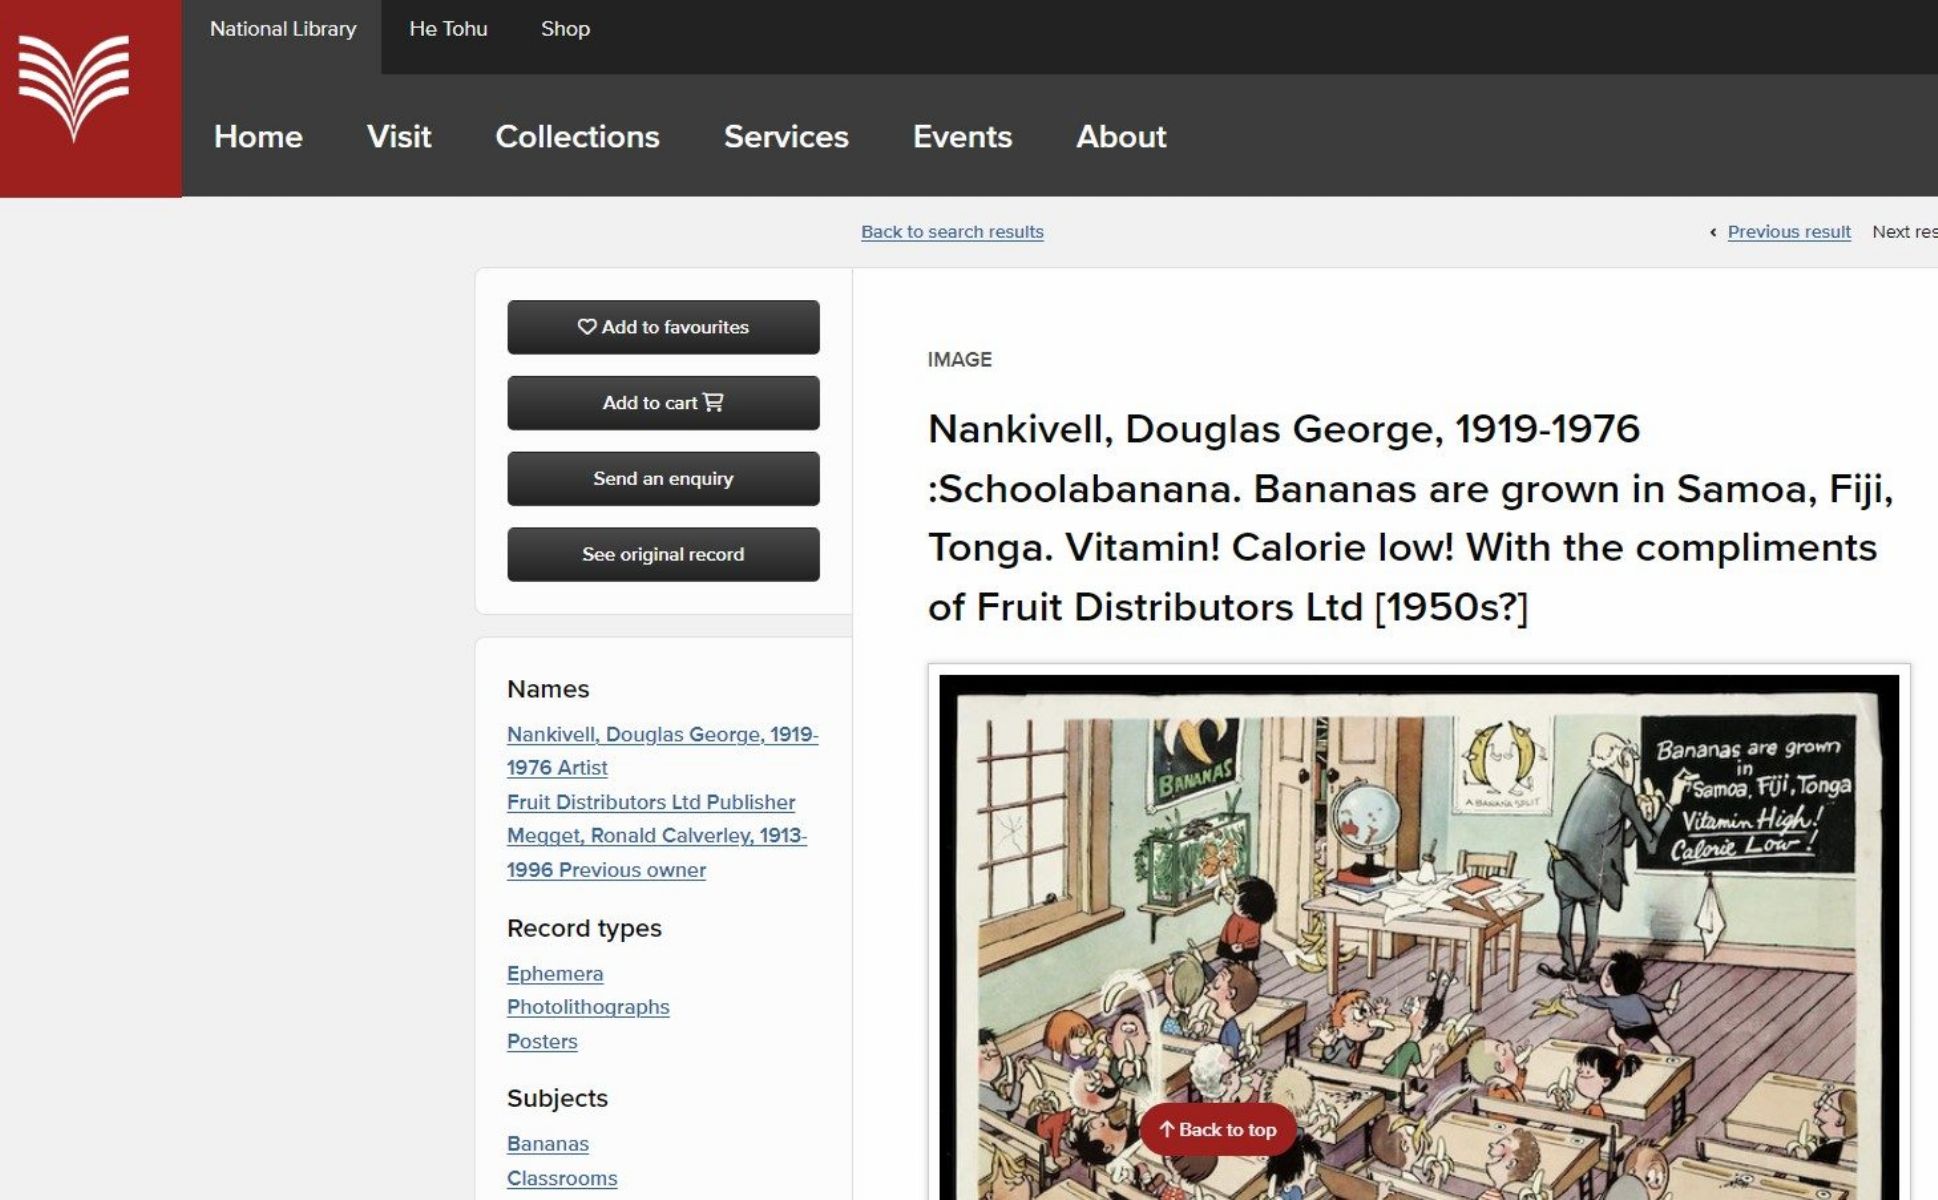Viewport: 1938px width, 1200px height.
Task: Open the Ephemera record type link
Action: pyautogui.click(x=555, y=973)
